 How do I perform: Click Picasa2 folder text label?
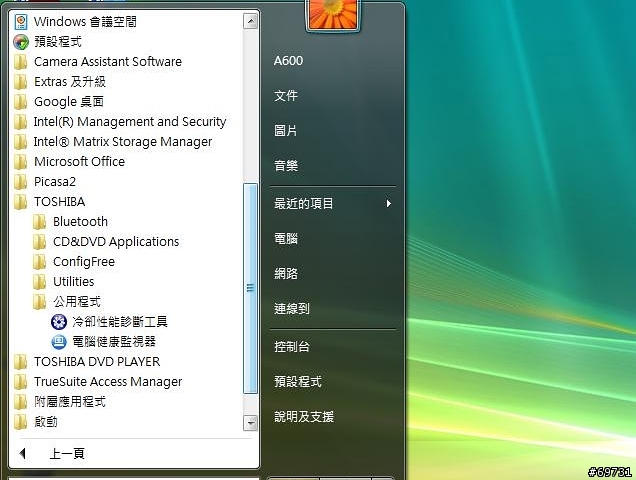(x=55, y=182)
